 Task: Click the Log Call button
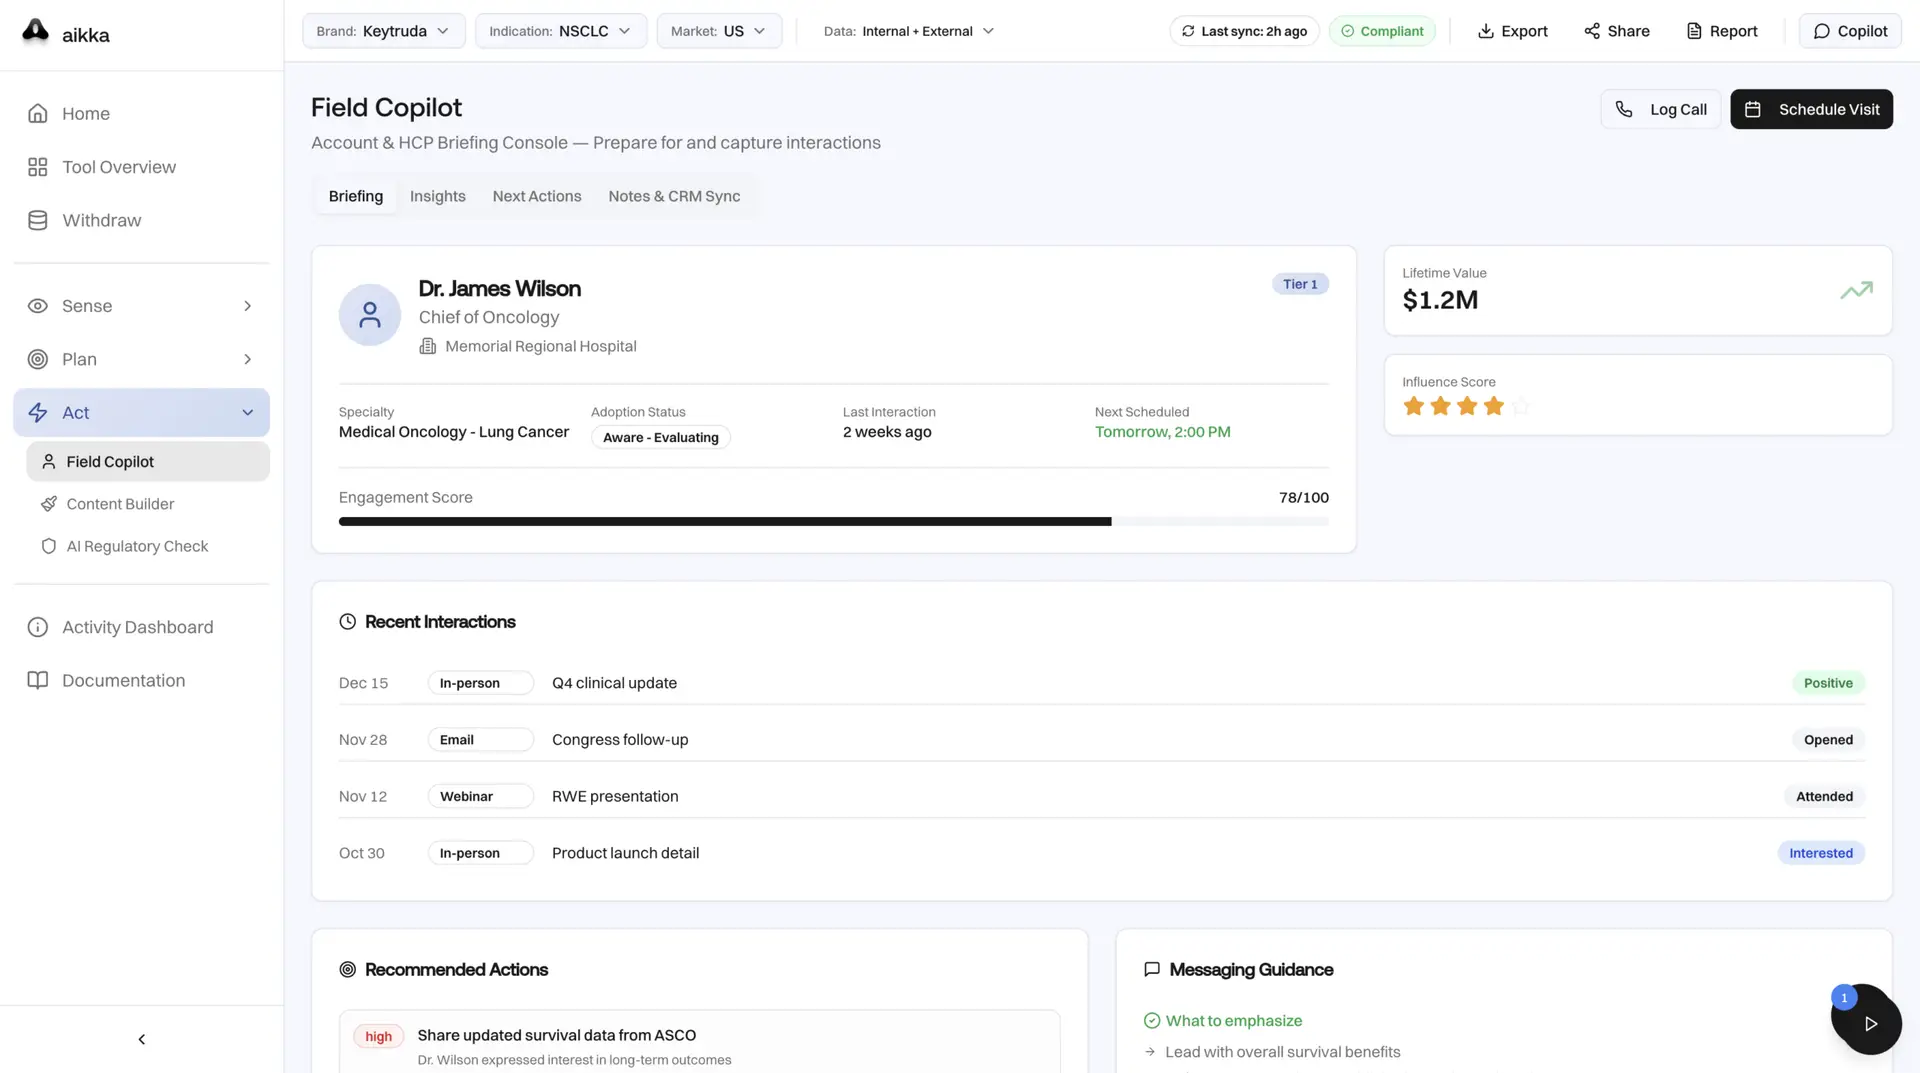coord(1661,109)
